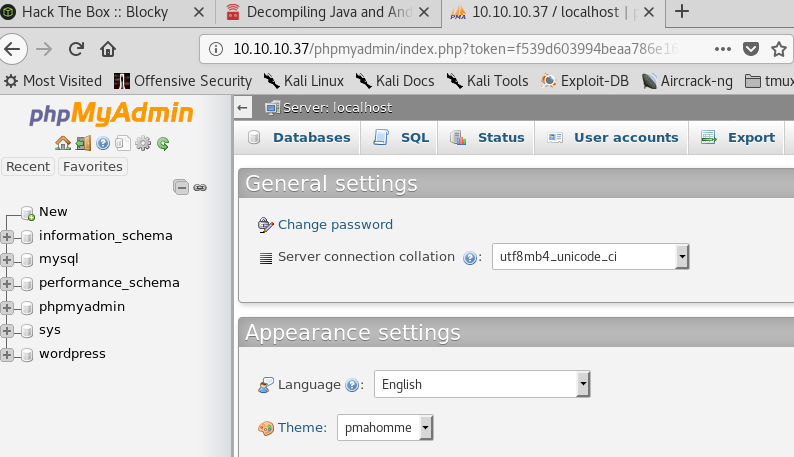Open navigation panel settings gear icon
This screenshot has width=794, height=457.
143,143
